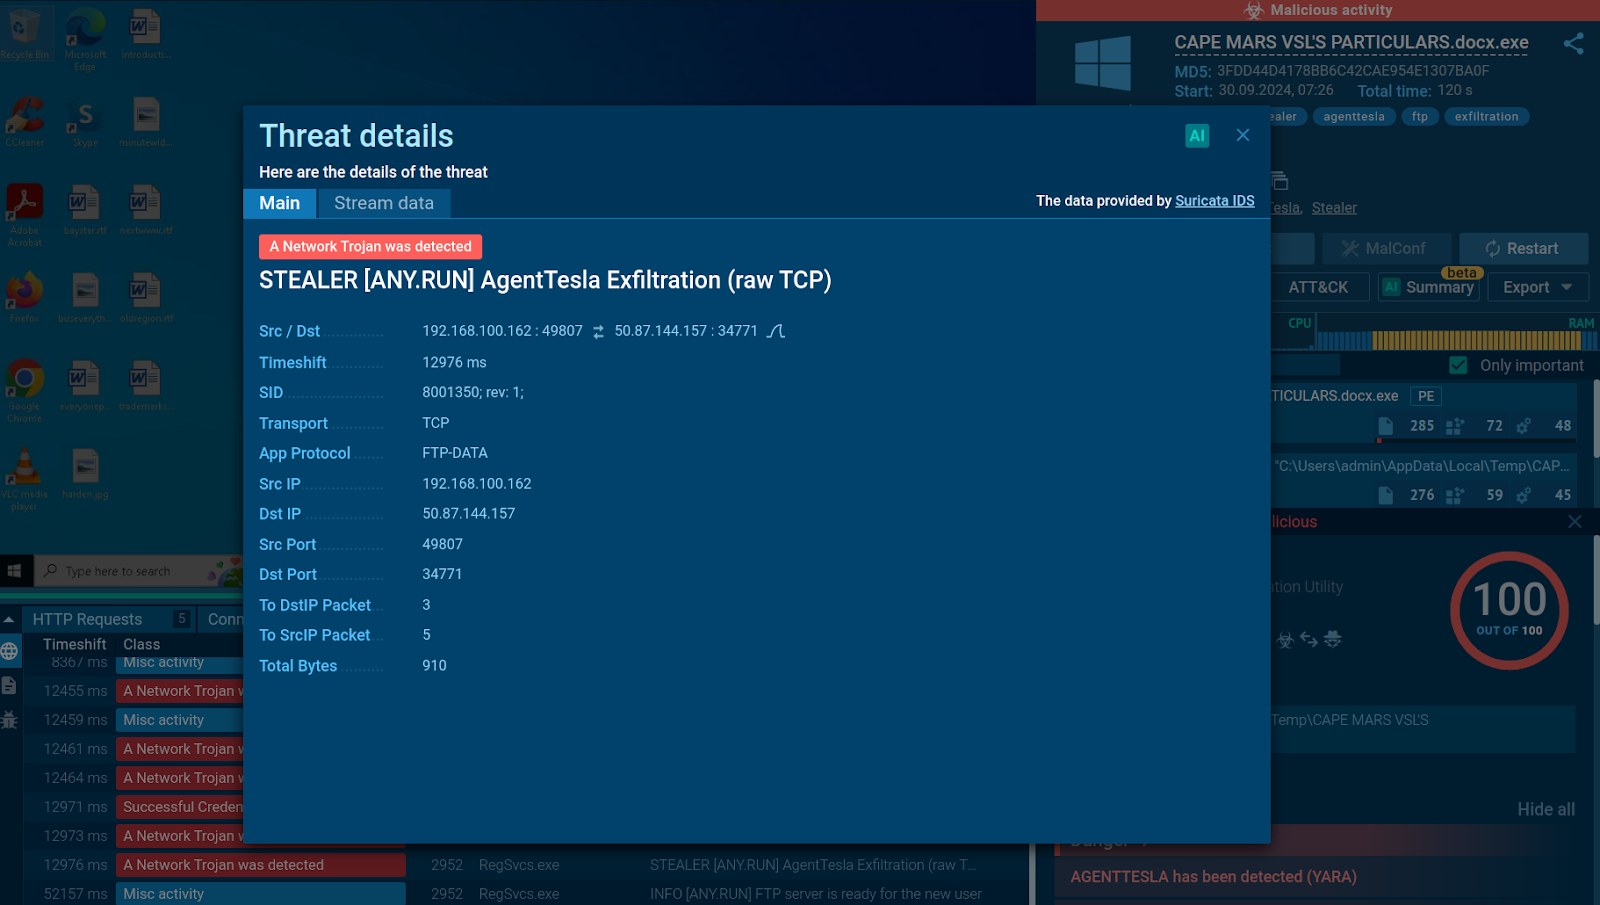This screenshot has height=905, width=1600.
Task: Open the introducti... Word document on desktop
Action: click(146, 34)
